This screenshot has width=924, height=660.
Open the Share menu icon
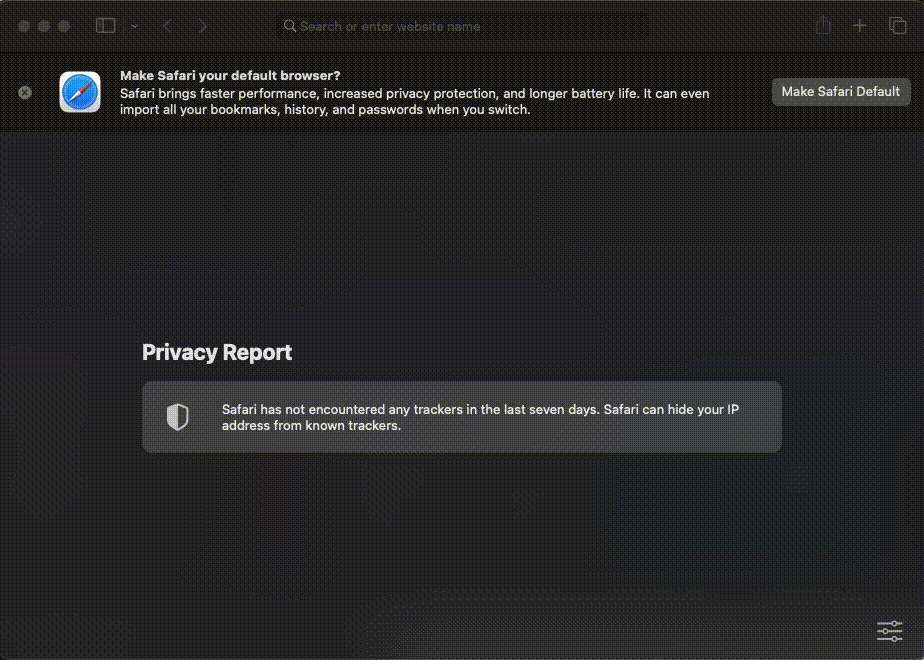823,26
